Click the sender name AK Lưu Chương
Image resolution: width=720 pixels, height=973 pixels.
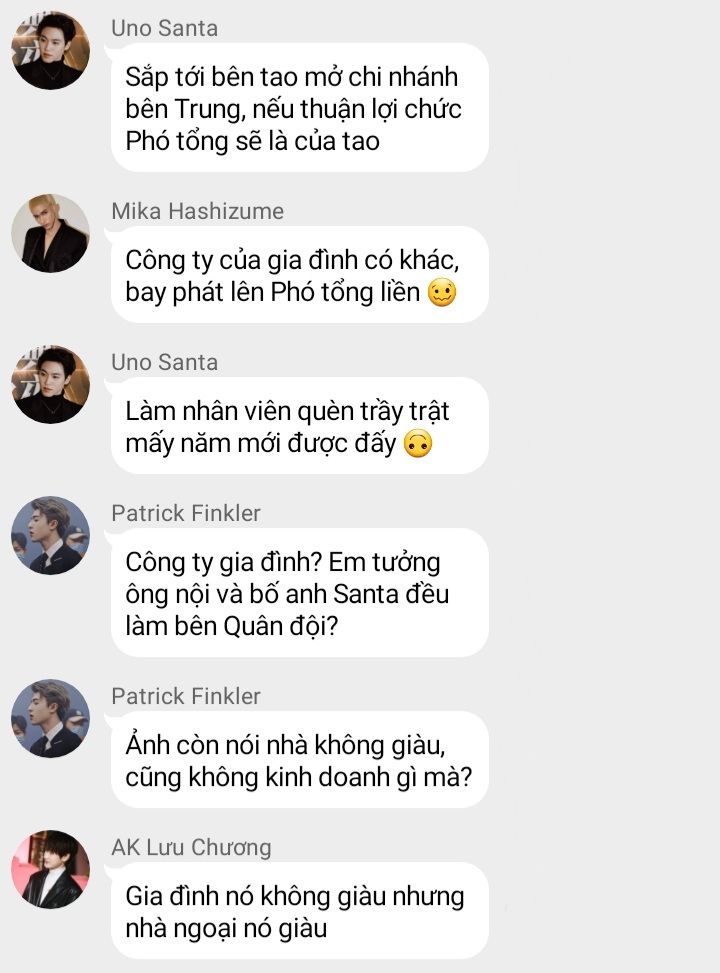[191, 848]
